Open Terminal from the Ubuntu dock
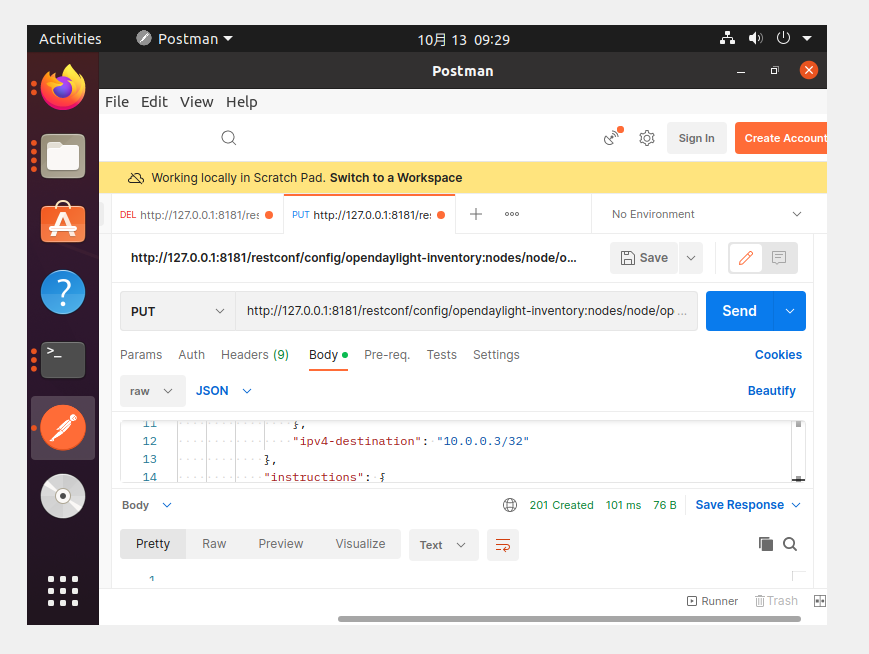Image resolution: width=869 pixels, height=654 pixels. [63, 360]
